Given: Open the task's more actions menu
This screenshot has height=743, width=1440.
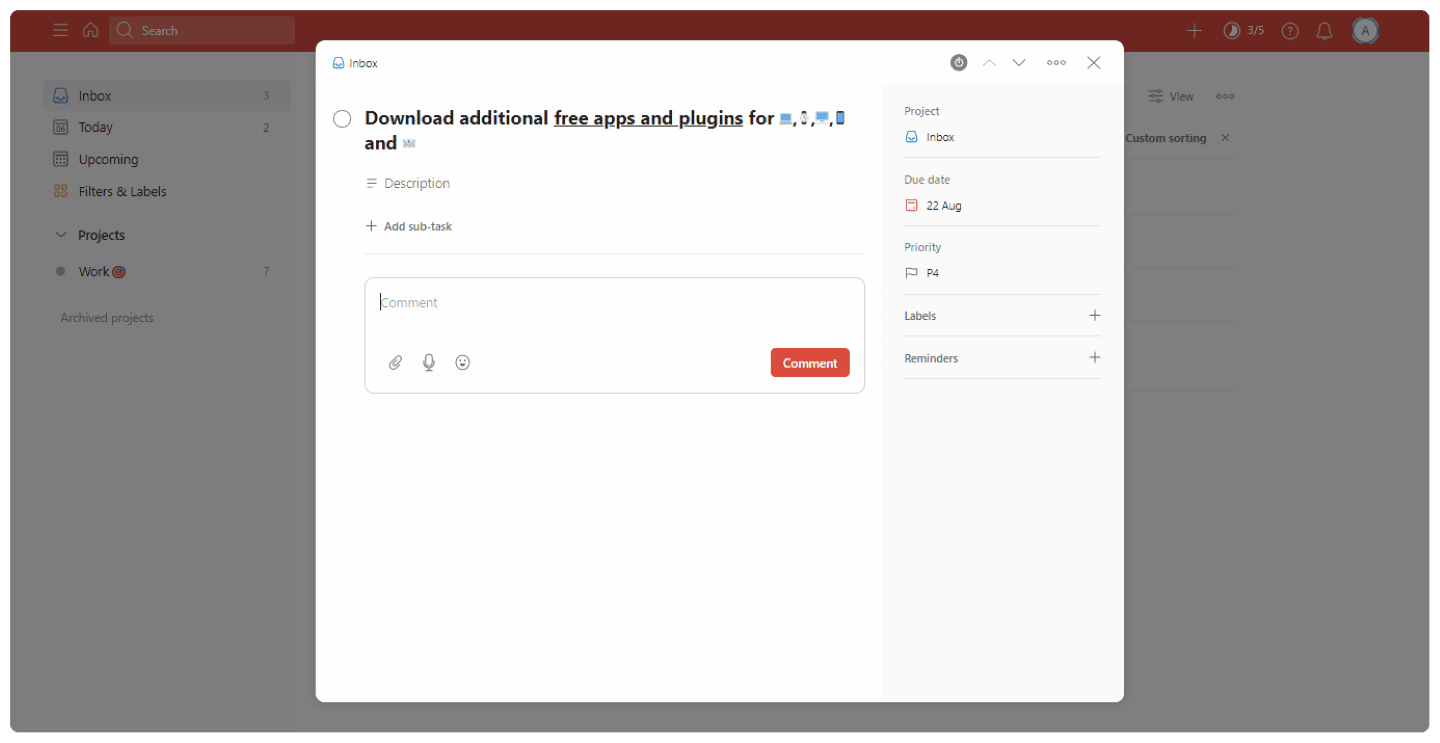Looking at the screenshot, I should click(1056, 63).
